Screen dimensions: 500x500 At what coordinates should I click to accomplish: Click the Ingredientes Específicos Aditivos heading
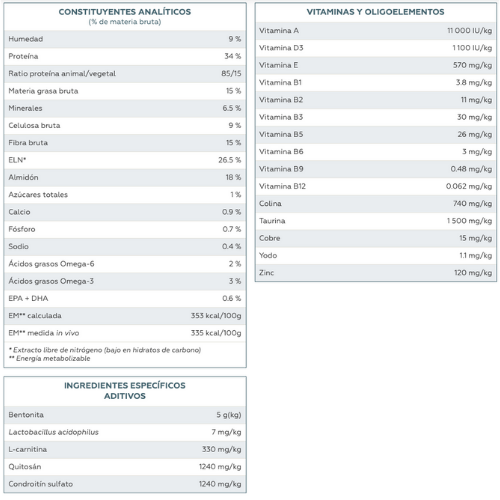pyautogui.click(x=125, y=391)
